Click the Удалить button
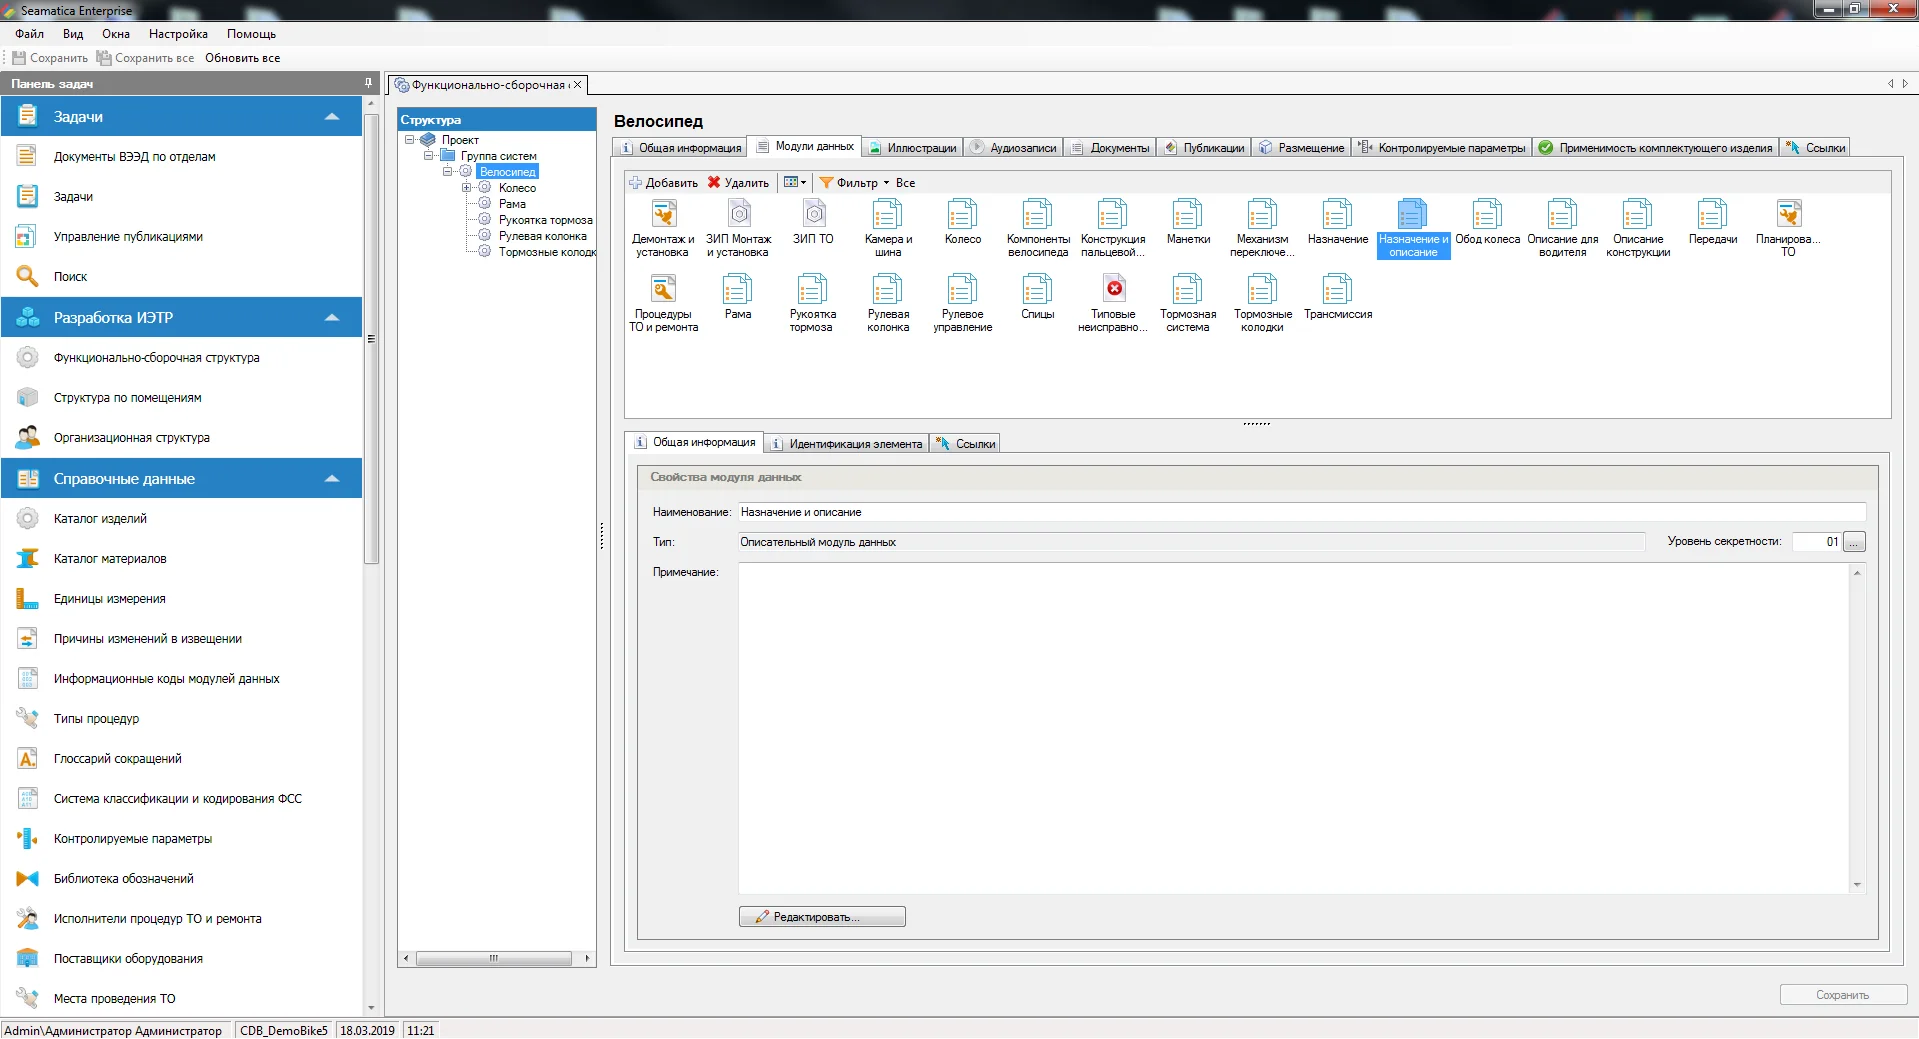This screenshot has height=1039, width=1919. (738, 183)
